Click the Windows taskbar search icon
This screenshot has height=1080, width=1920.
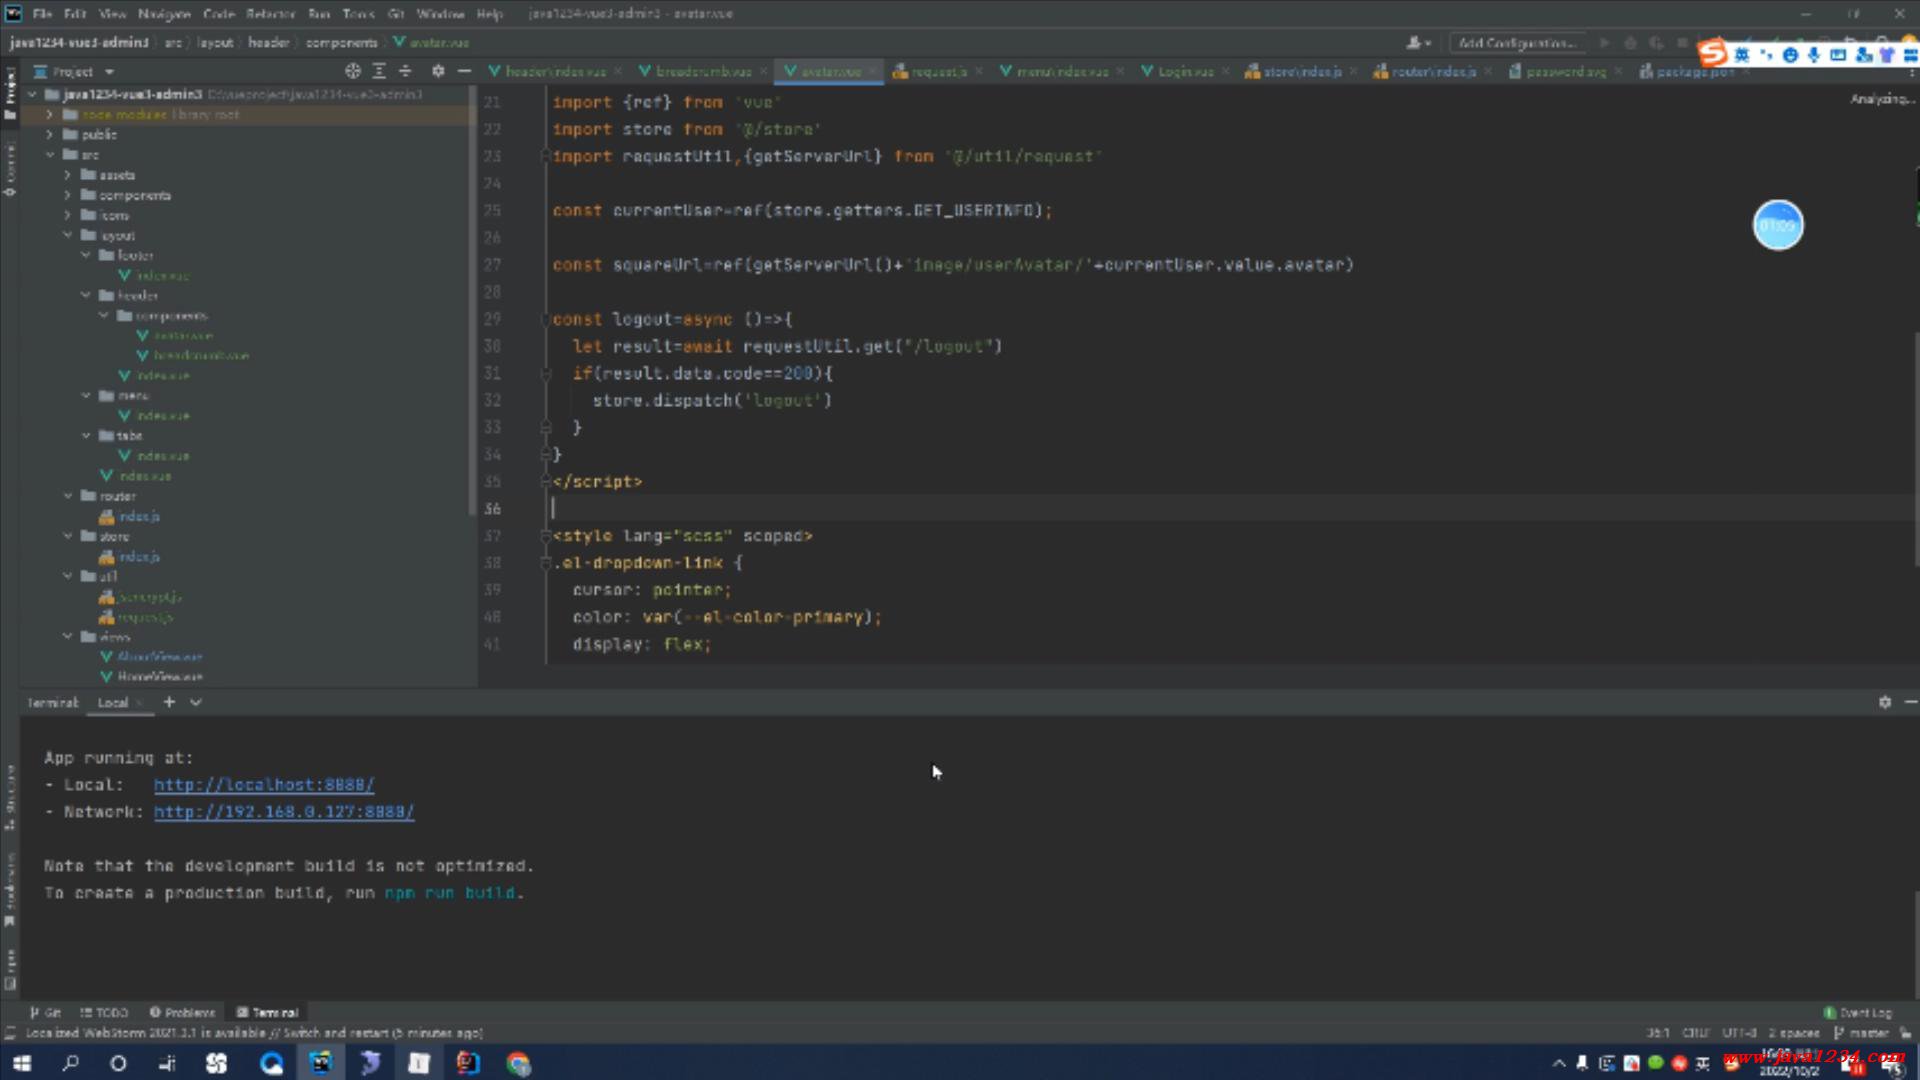click(70, 1063)
